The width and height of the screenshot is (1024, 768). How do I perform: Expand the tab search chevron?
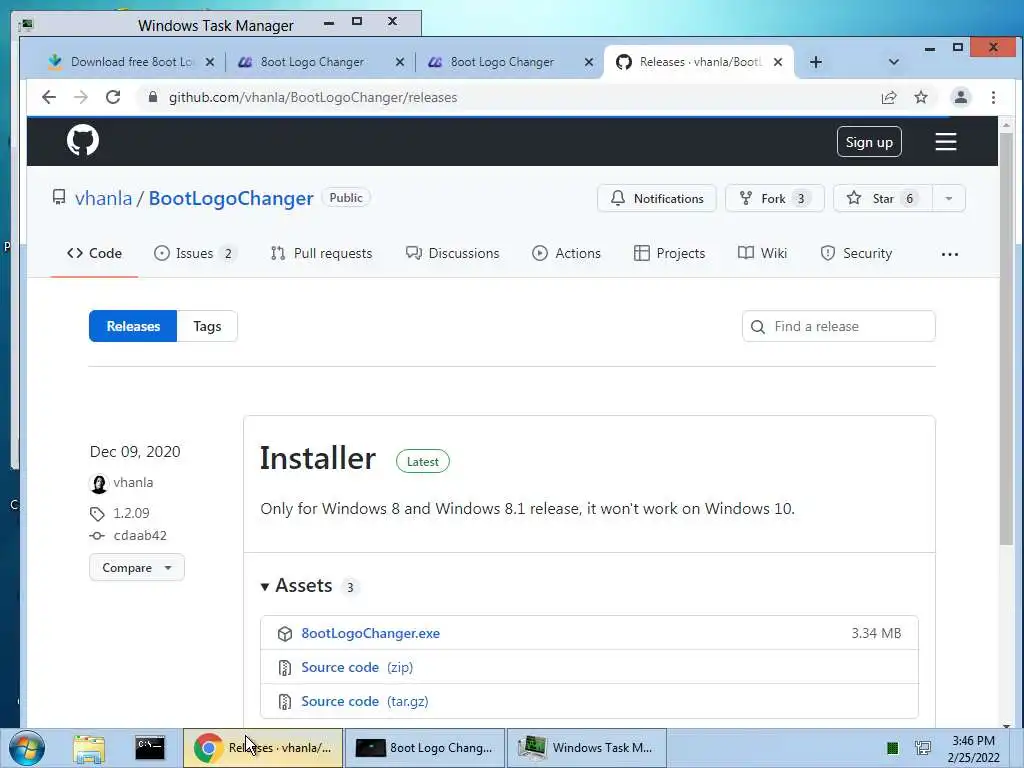tap(894, 62)
